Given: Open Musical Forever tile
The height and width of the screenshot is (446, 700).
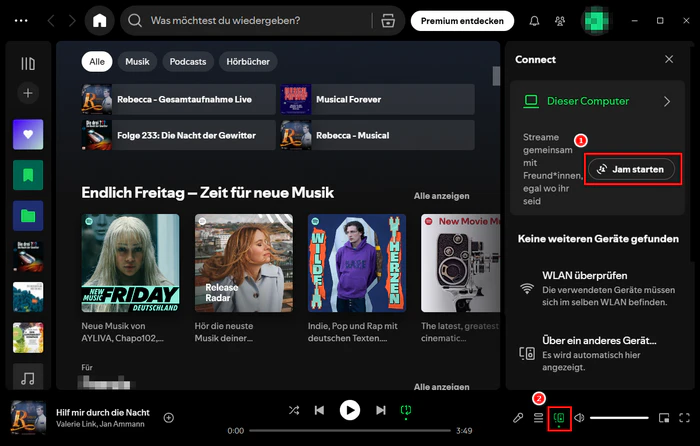Looking at the screenshot, I should pos(378,99).
